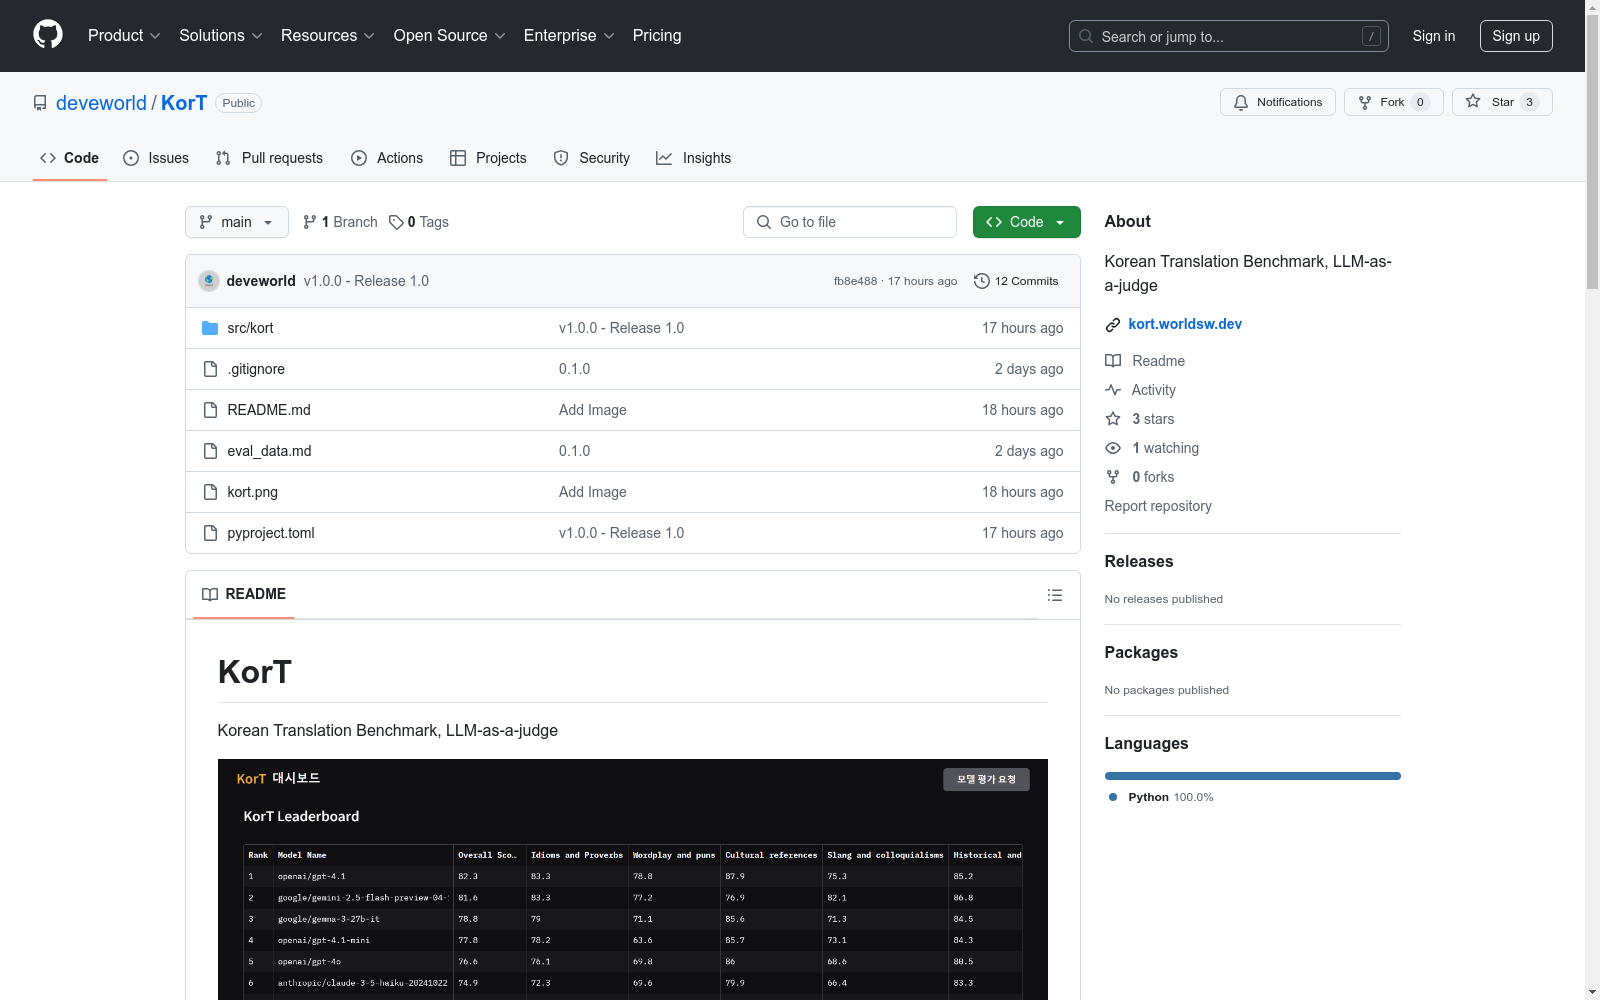Screen dimensions: 1600x1000
Task: Click the Sign in link
Action: click(x=1434, y=36)
